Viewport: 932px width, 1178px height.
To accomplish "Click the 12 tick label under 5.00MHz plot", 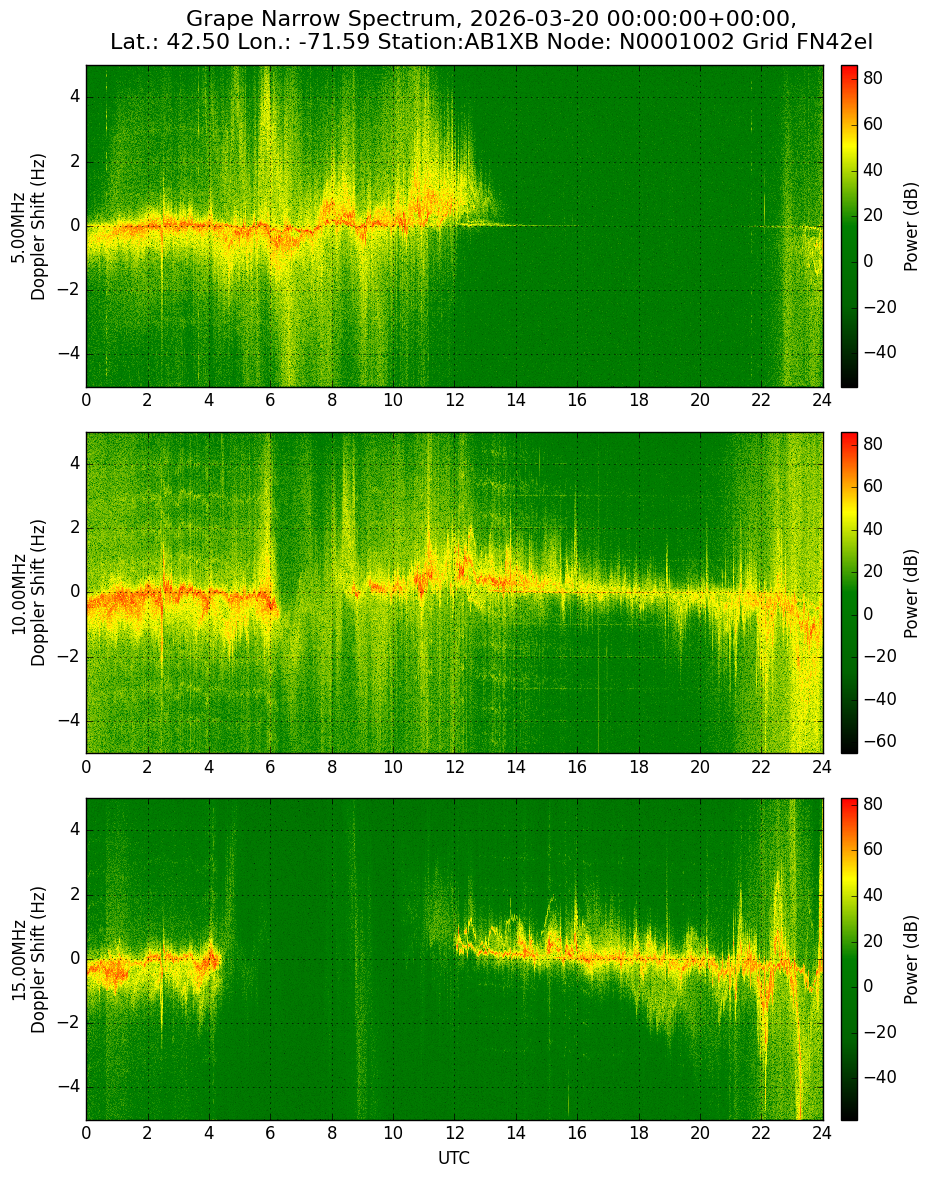I will tap(454, 400).
